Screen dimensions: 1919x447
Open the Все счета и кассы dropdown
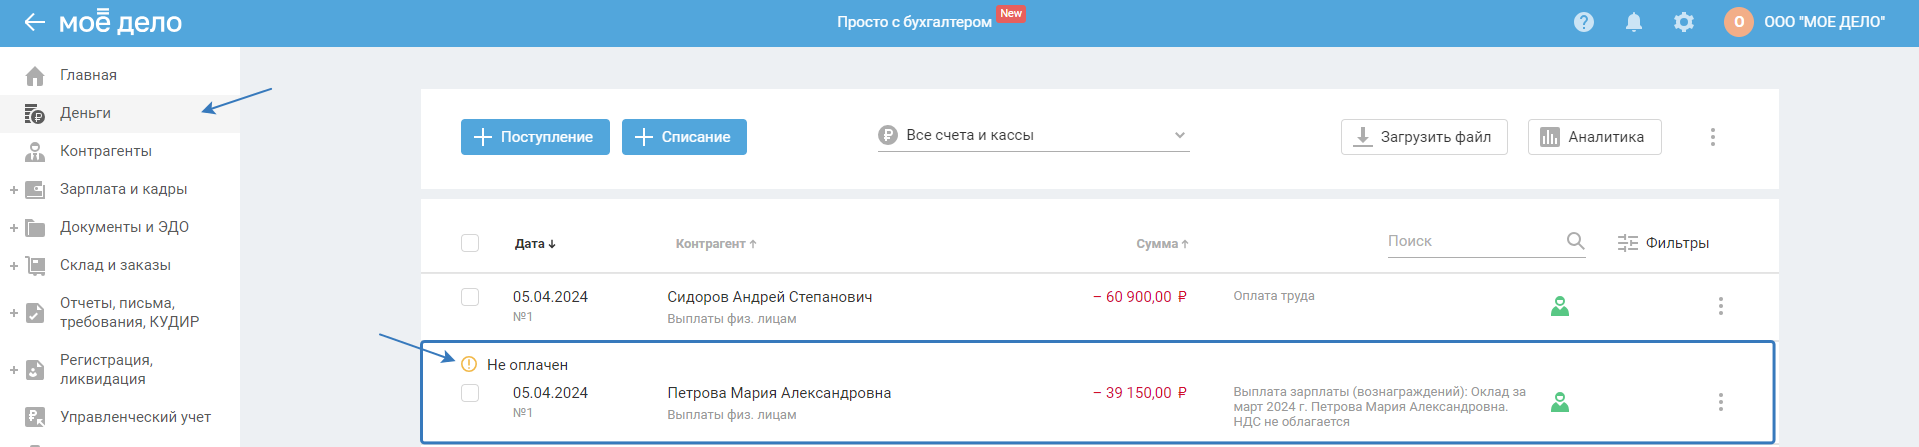click(1033, 136)
